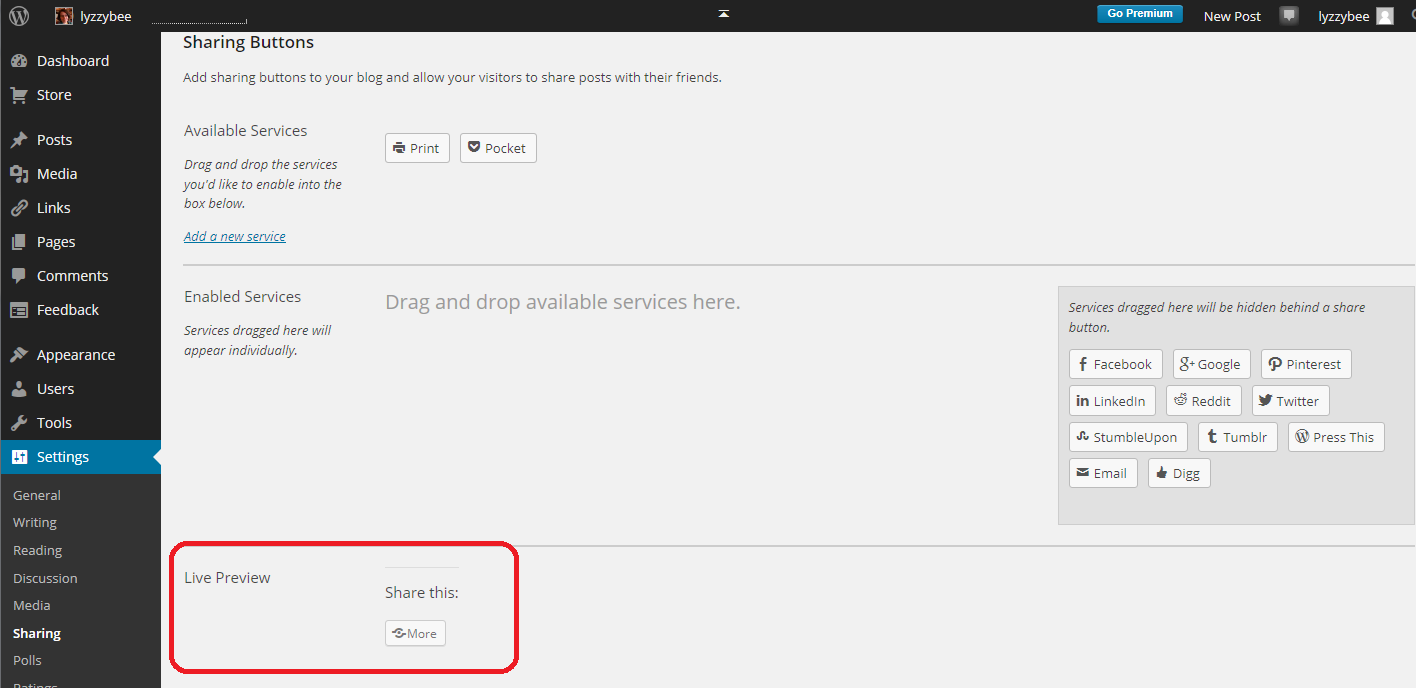Click the Appearance paintbrush icon
1416x688 pixels.
point(19,355)
